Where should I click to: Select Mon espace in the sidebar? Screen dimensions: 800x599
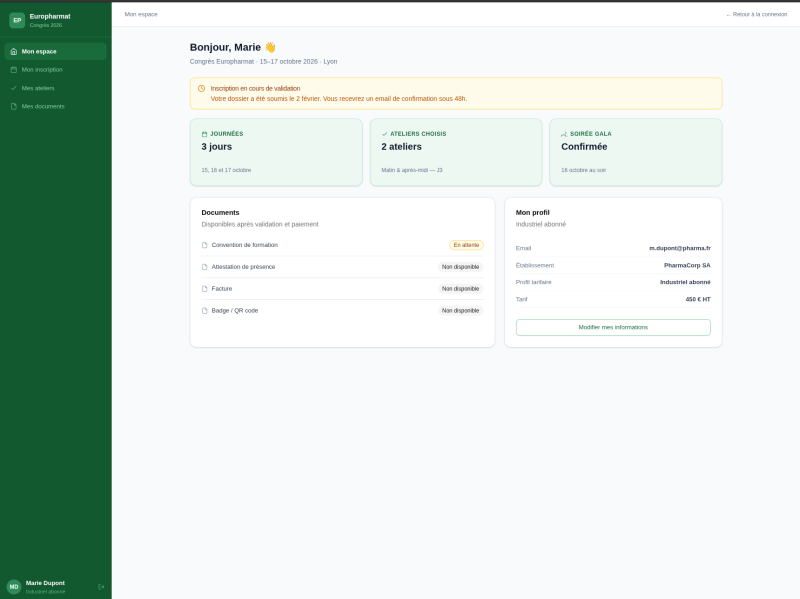[39, 51]
